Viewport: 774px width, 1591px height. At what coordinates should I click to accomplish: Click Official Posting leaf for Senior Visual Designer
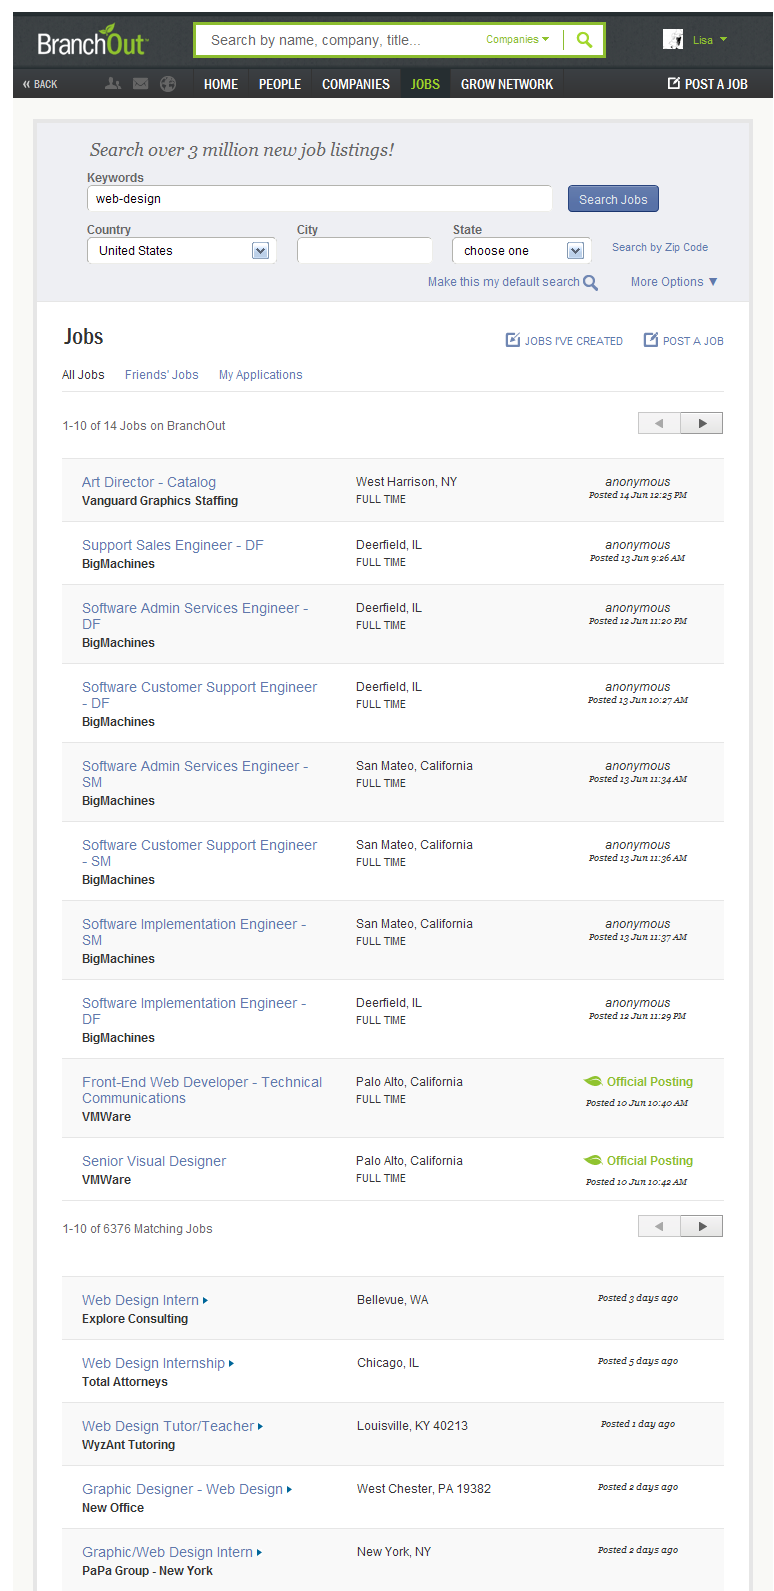click(593, 1160)
